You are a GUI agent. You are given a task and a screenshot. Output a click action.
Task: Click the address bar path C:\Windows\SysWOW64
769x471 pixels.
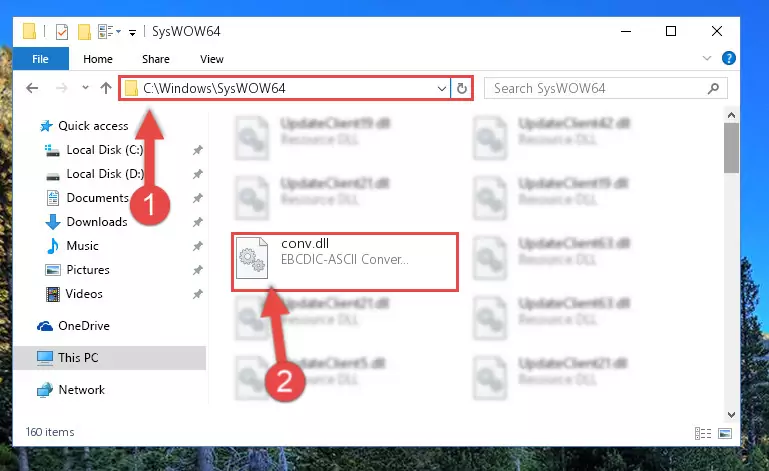click(x=214, y=88)
